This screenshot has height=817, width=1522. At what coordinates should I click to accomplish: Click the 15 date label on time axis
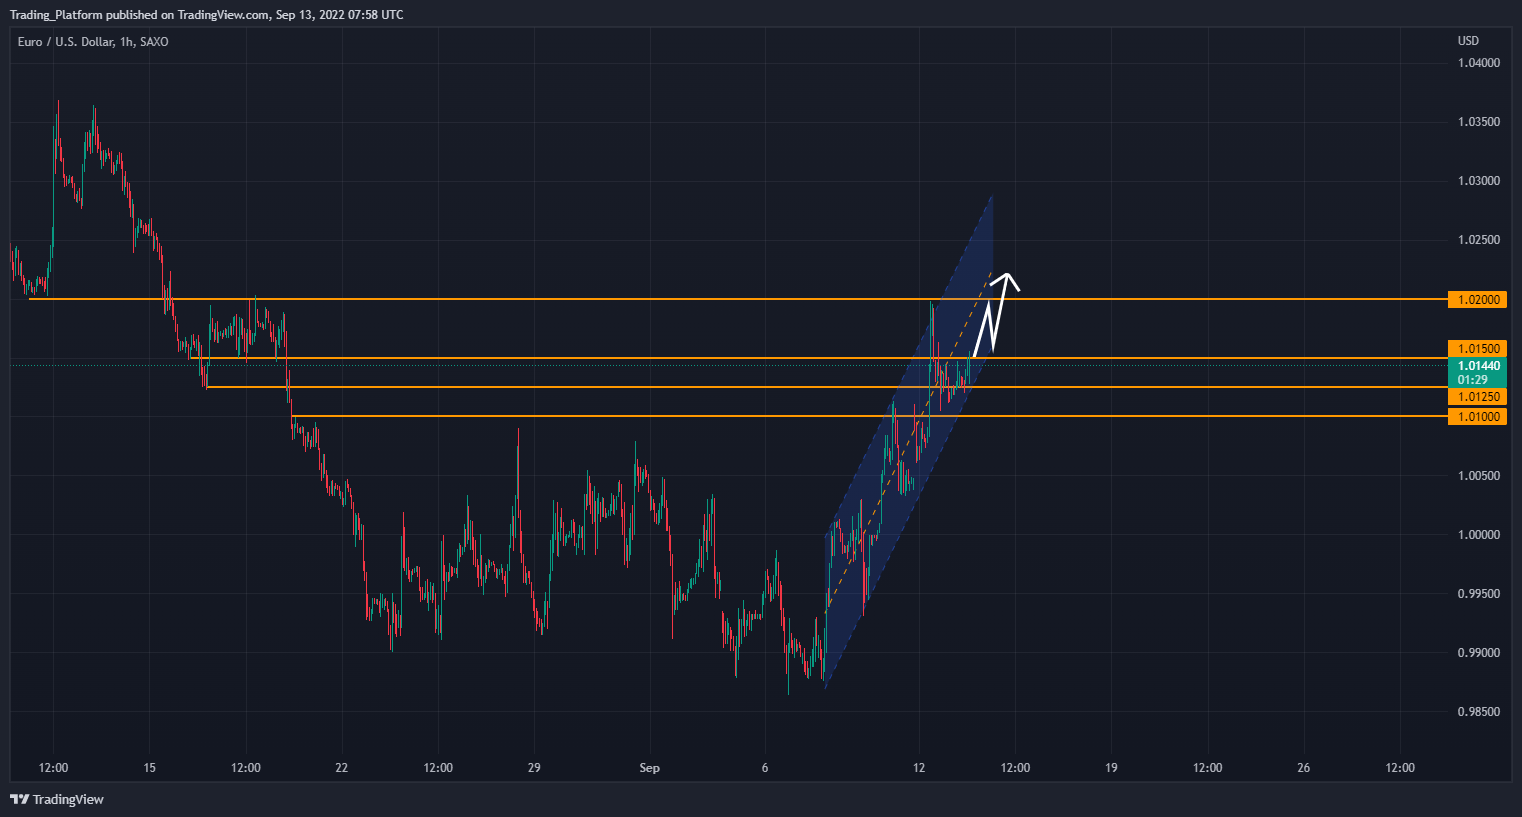pyautogui.click(x=149, y=768)
